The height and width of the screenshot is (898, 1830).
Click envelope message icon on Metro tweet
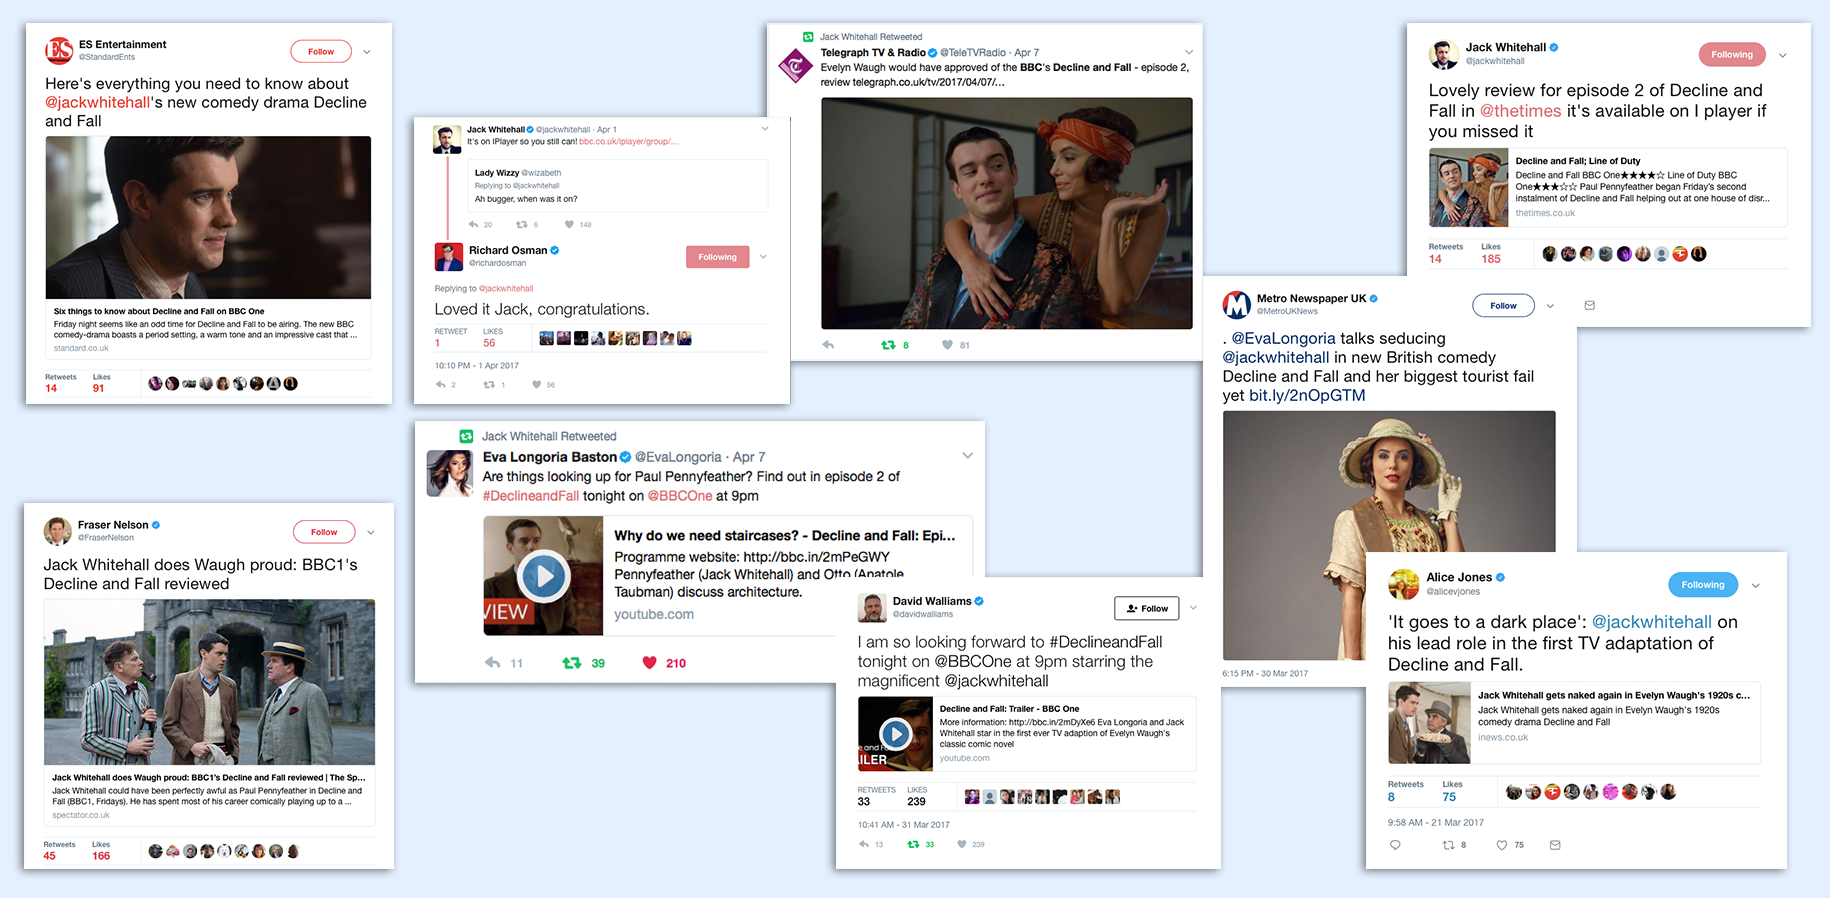tap(1590, 306)
